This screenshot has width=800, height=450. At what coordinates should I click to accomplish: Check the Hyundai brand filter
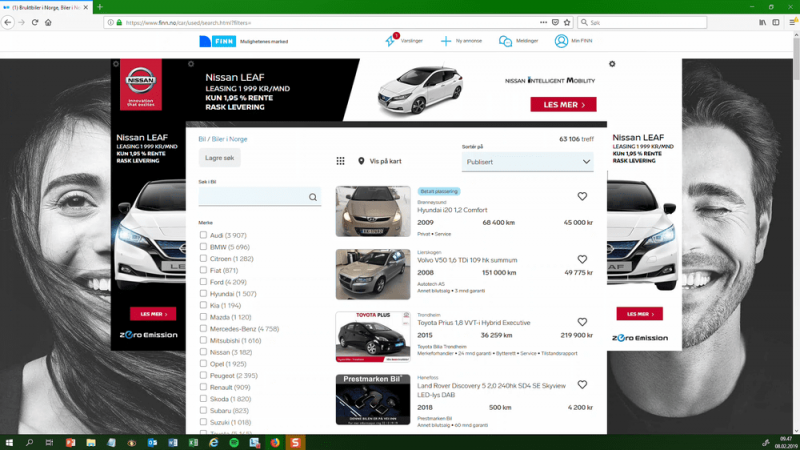203,293
